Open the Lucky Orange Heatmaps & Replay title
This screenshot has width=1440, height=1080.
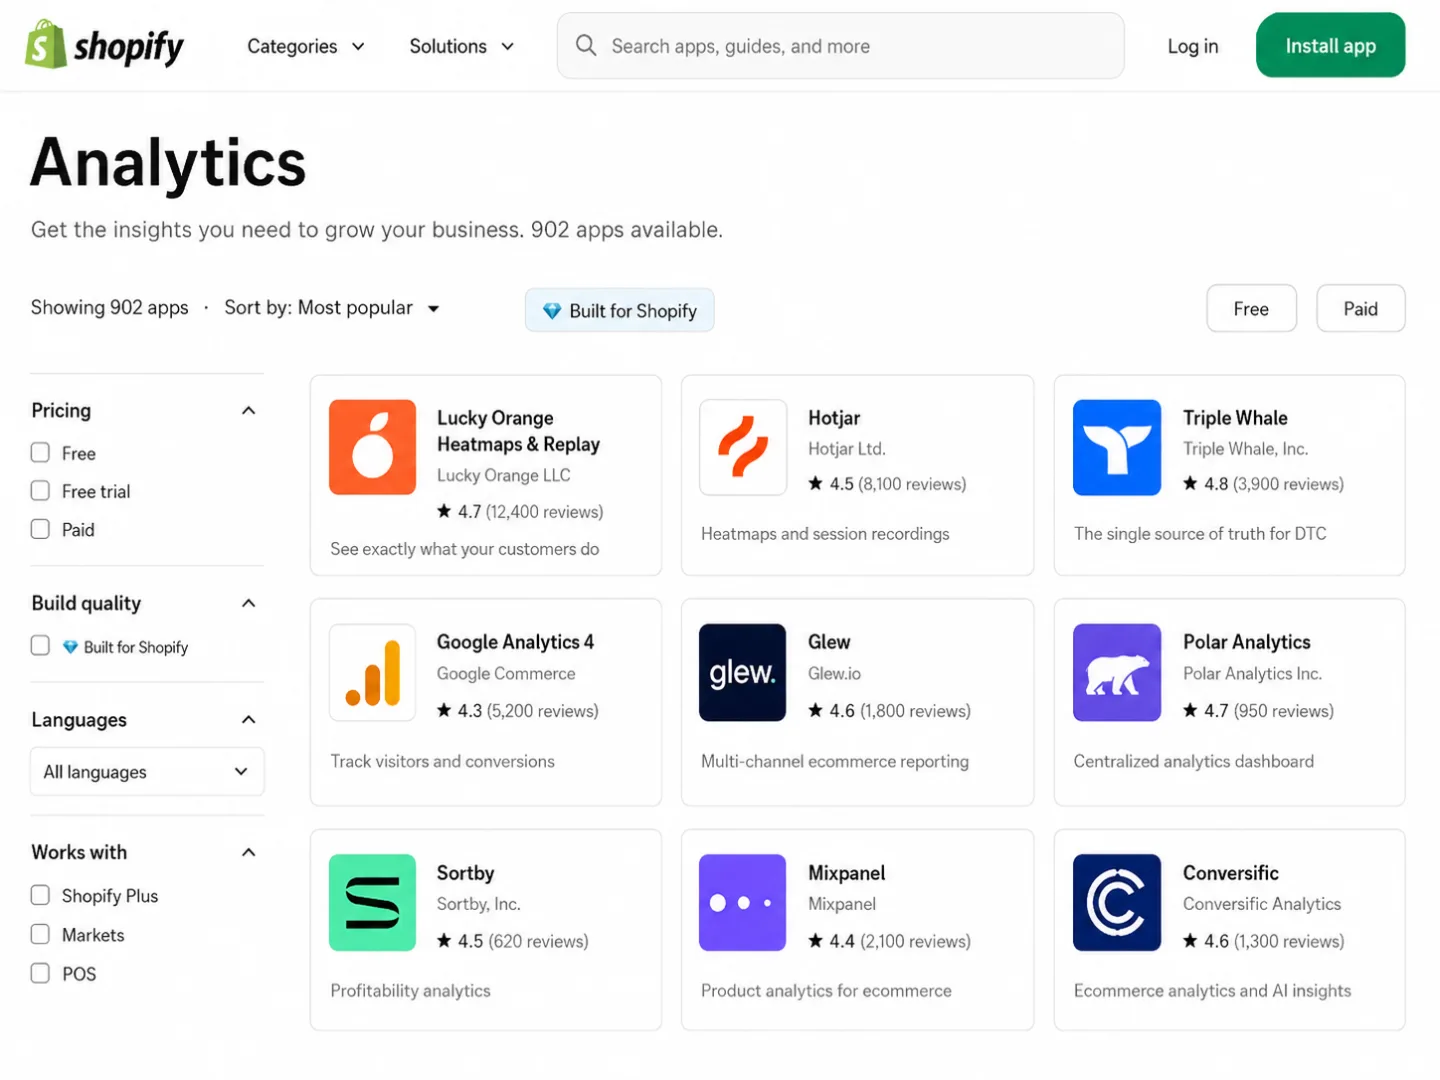(518, 431)
